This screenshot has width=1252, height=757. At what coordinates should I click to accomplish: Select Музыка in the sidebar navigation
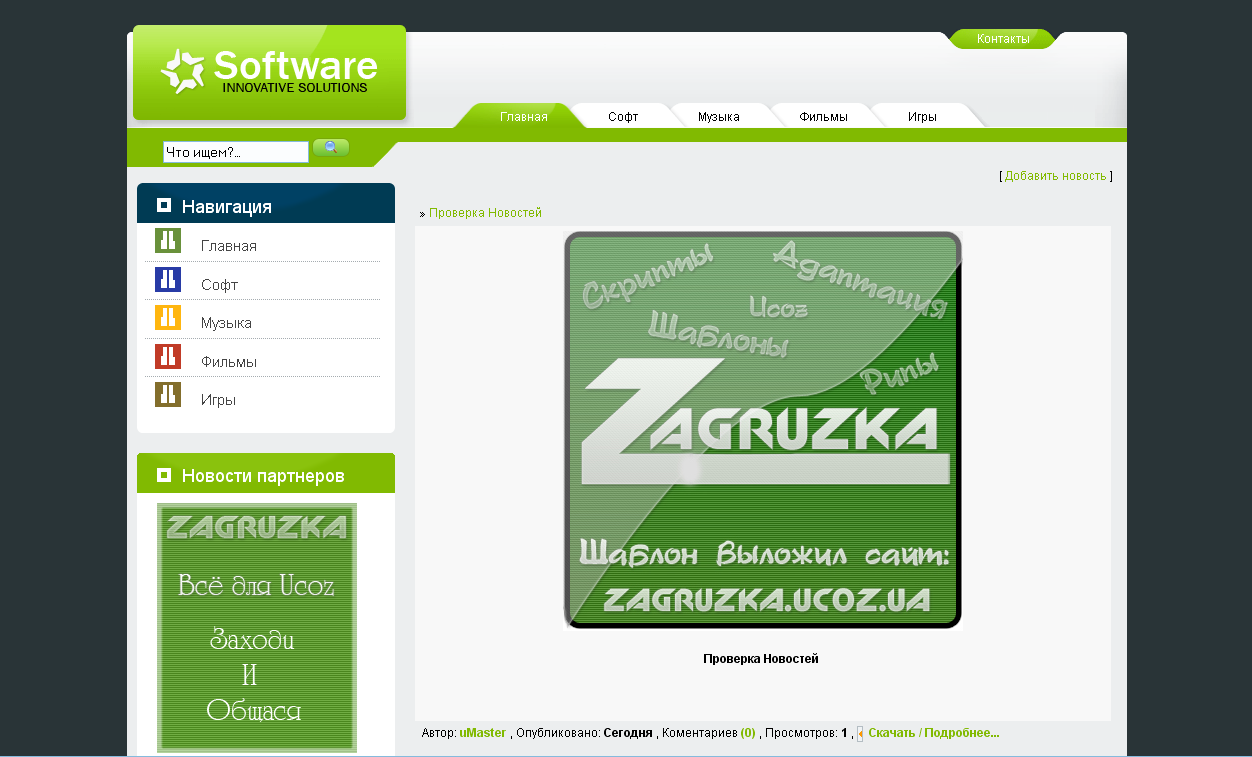[226, 323]
